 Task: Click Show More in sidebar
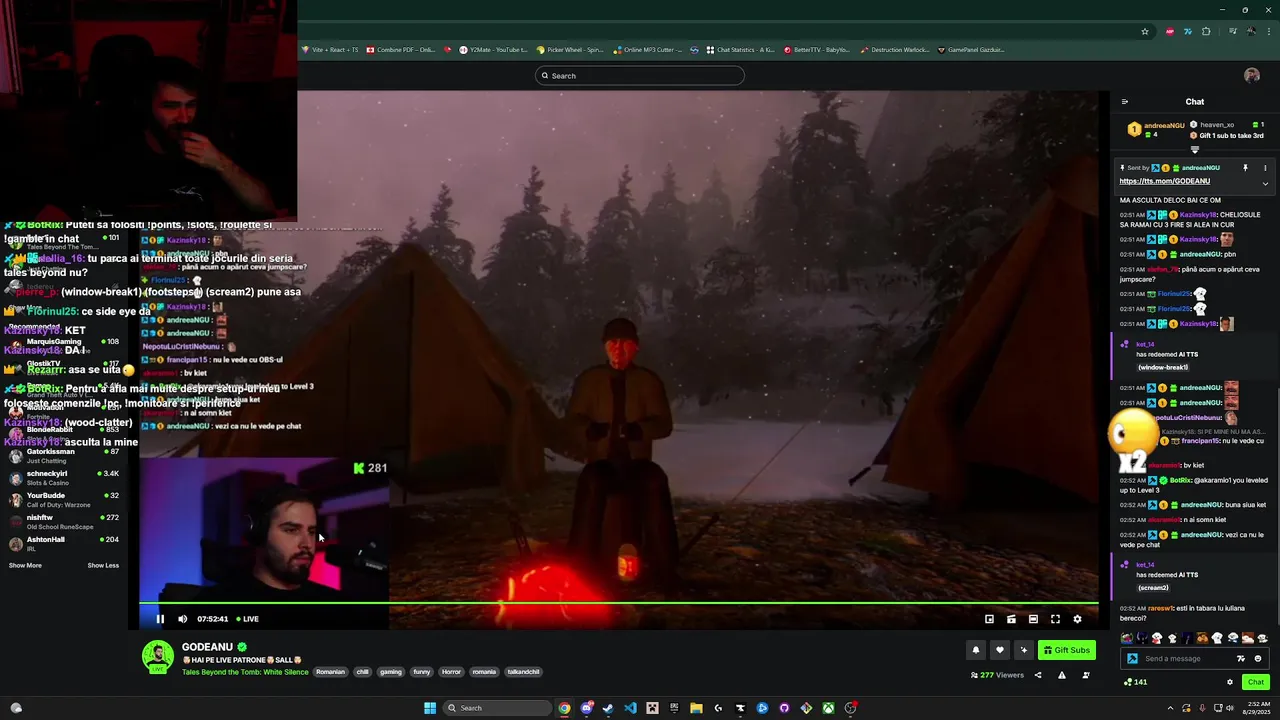pos(25,566)
